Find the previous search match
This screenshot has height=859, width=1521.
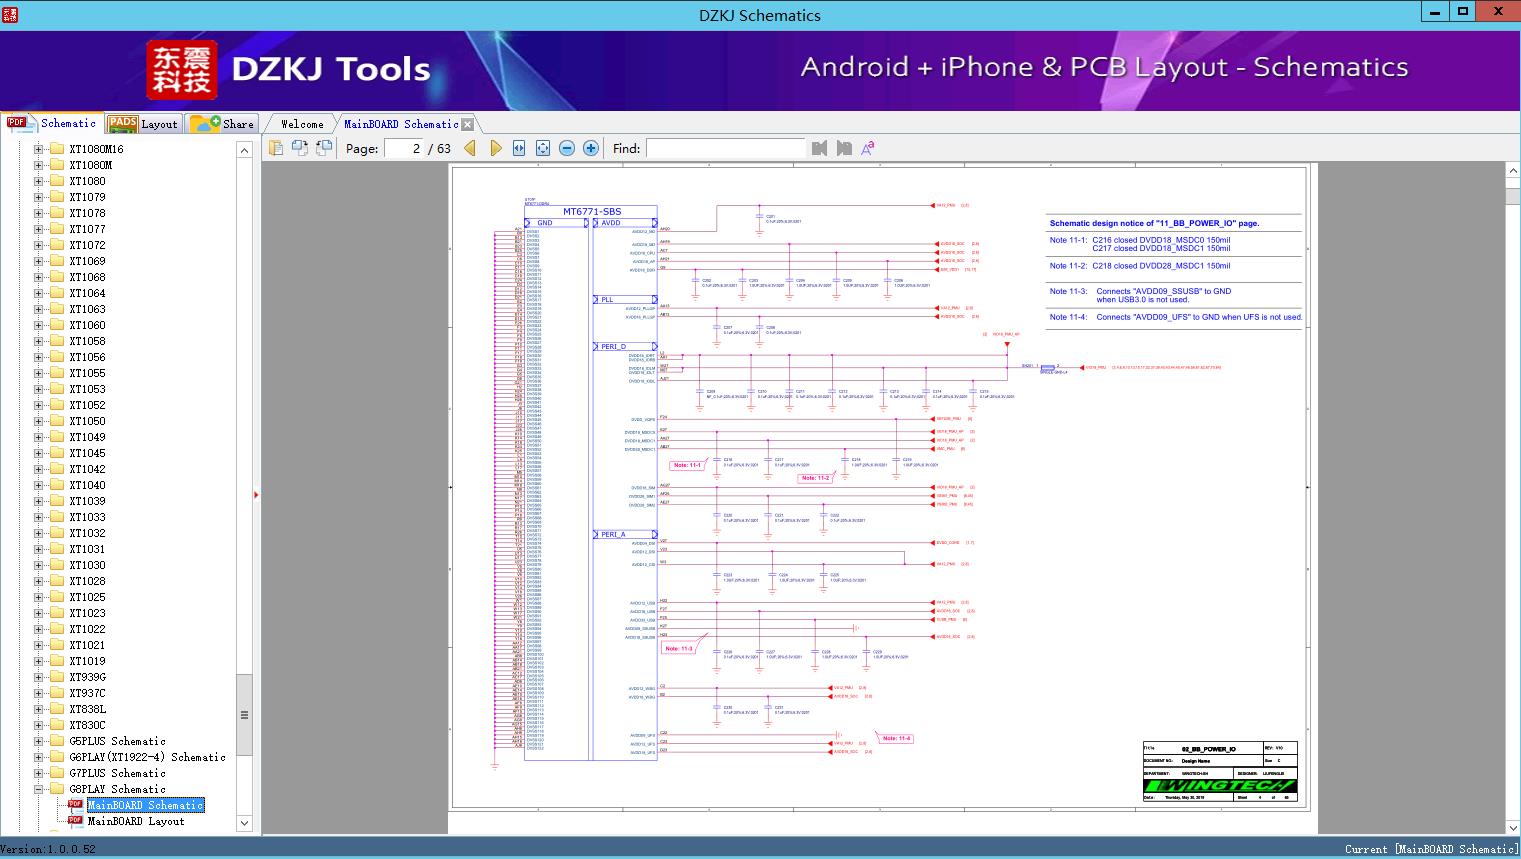(x=820, y=148)
